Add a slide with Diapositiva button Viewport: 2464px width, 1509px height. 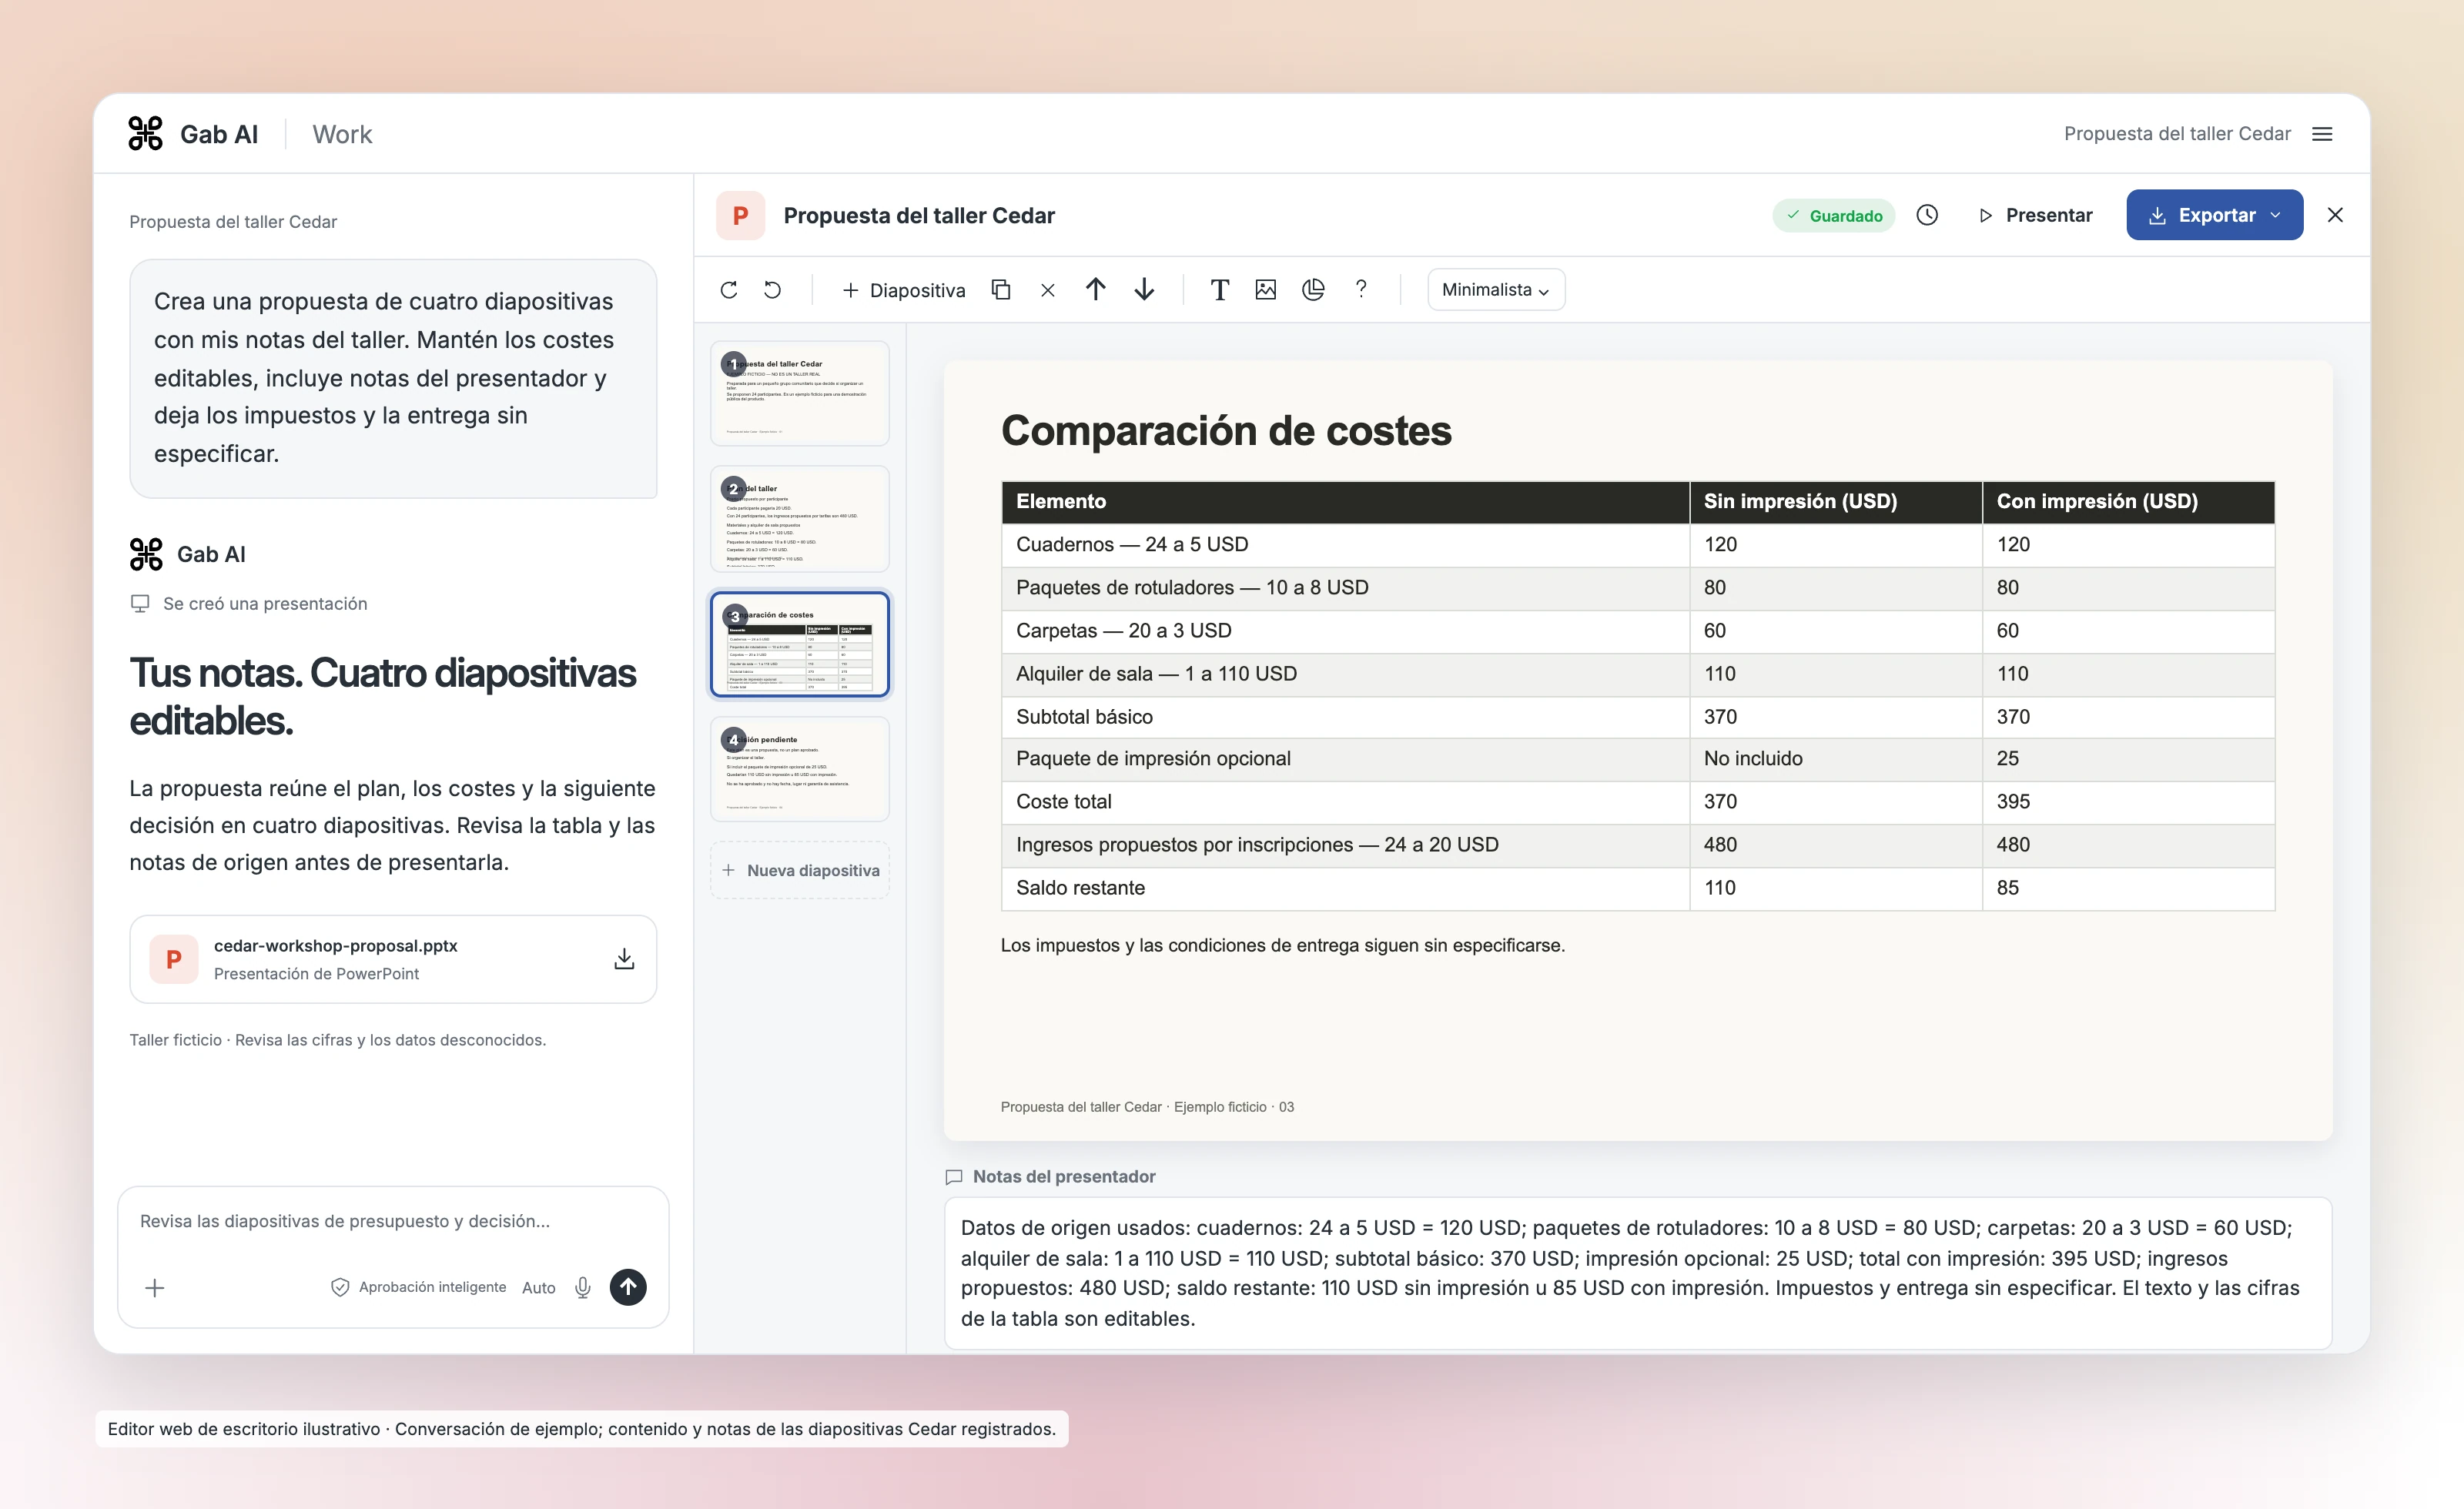pyautogui.click(x=904, y=290)
